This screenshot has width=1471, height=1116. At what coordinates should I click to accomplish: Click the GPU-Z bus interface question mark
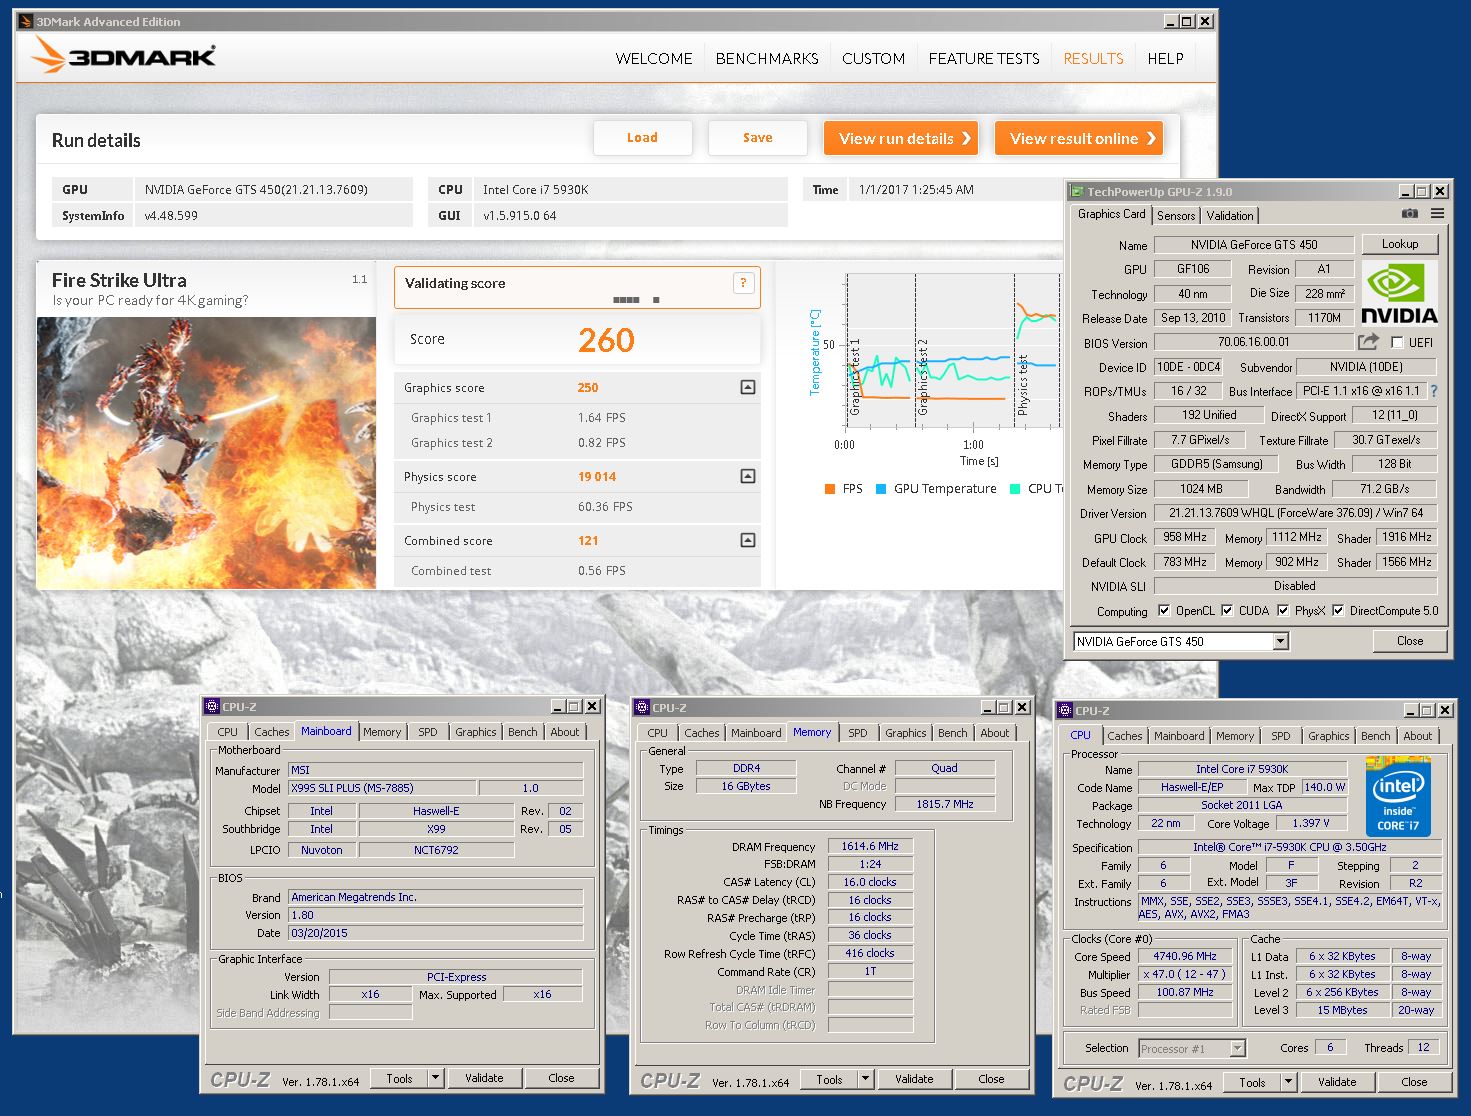click(1434, 391)
